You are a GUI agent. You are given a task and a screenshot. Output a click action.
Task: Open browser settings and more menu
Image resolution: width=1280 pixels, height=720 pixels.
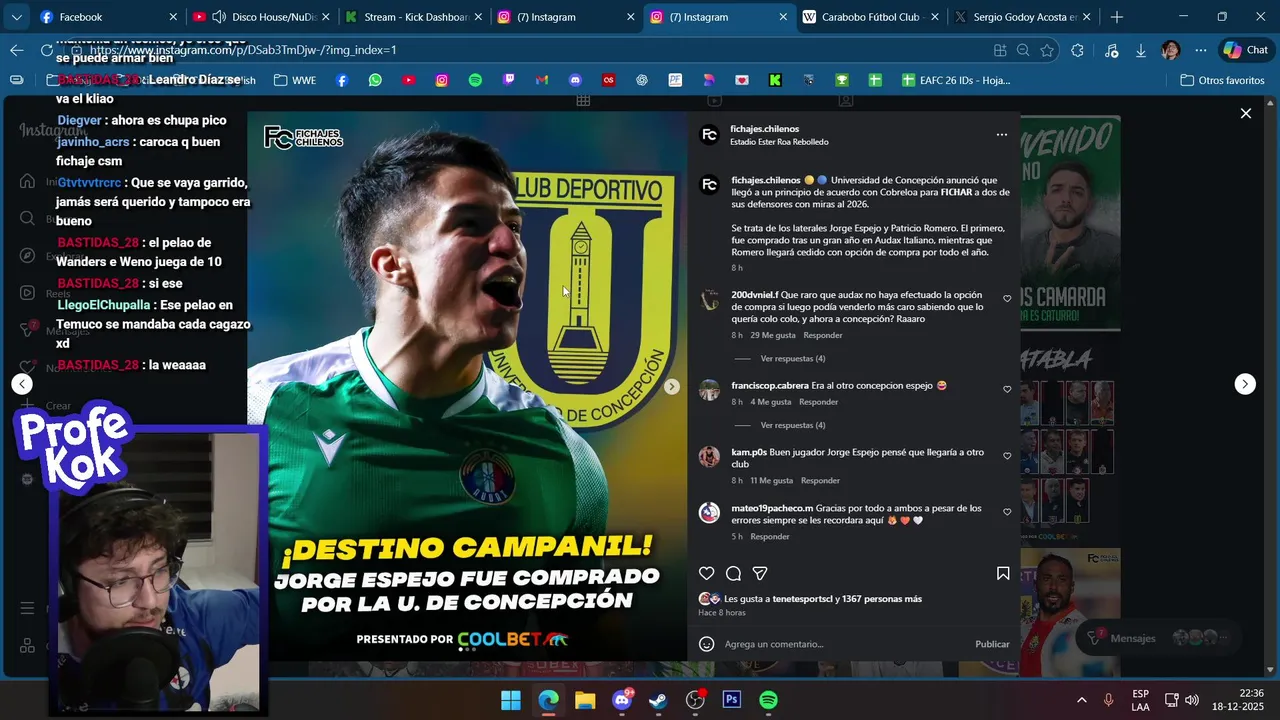point(1201,50)
